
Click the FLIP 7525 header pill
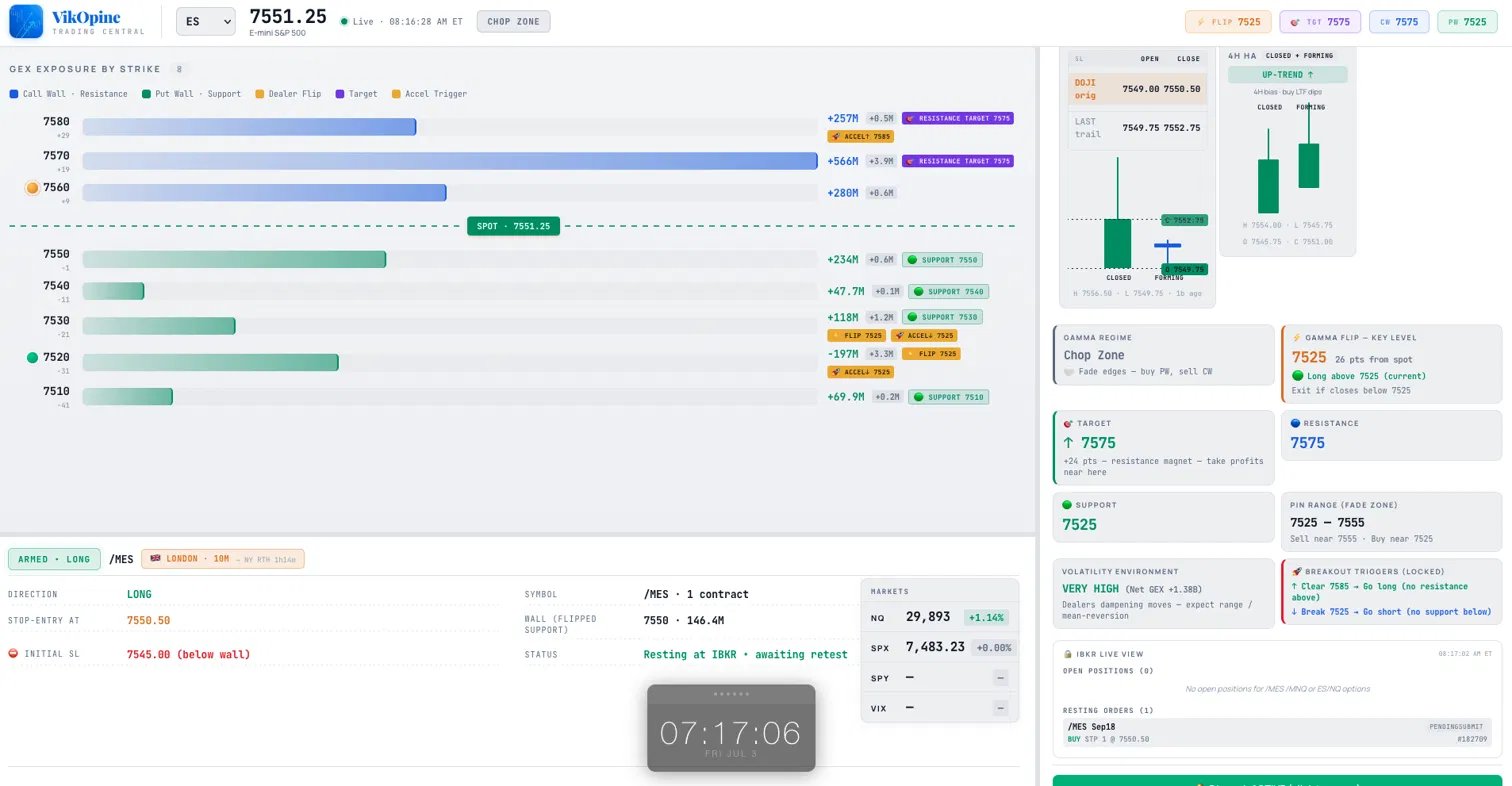point(1228,22)
